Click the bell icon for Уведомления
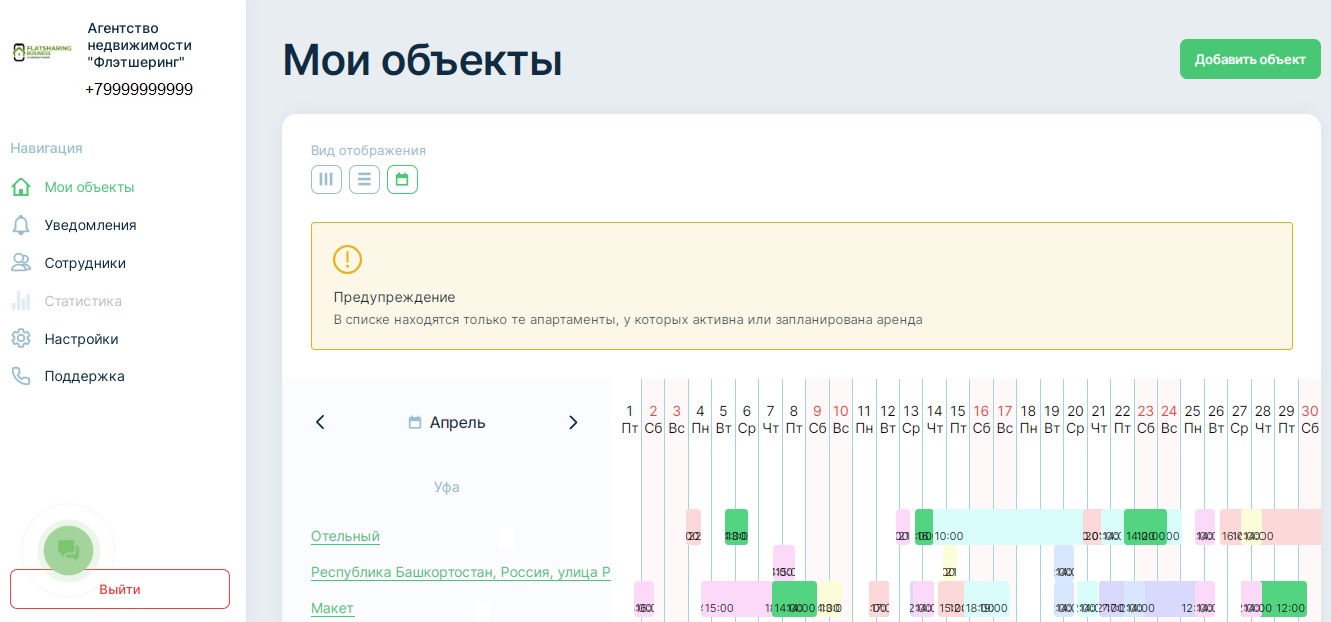This screenshot has height=622, width=1331. (21, 225)
